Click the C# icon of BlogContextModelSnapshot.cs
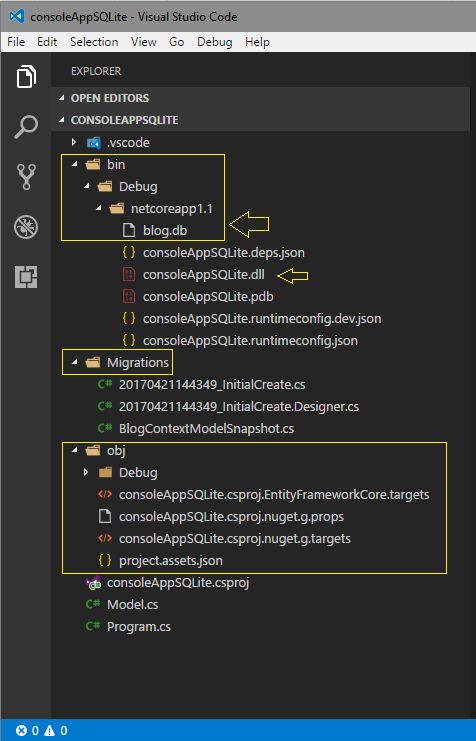476x741 pixels. coord(105,428)
